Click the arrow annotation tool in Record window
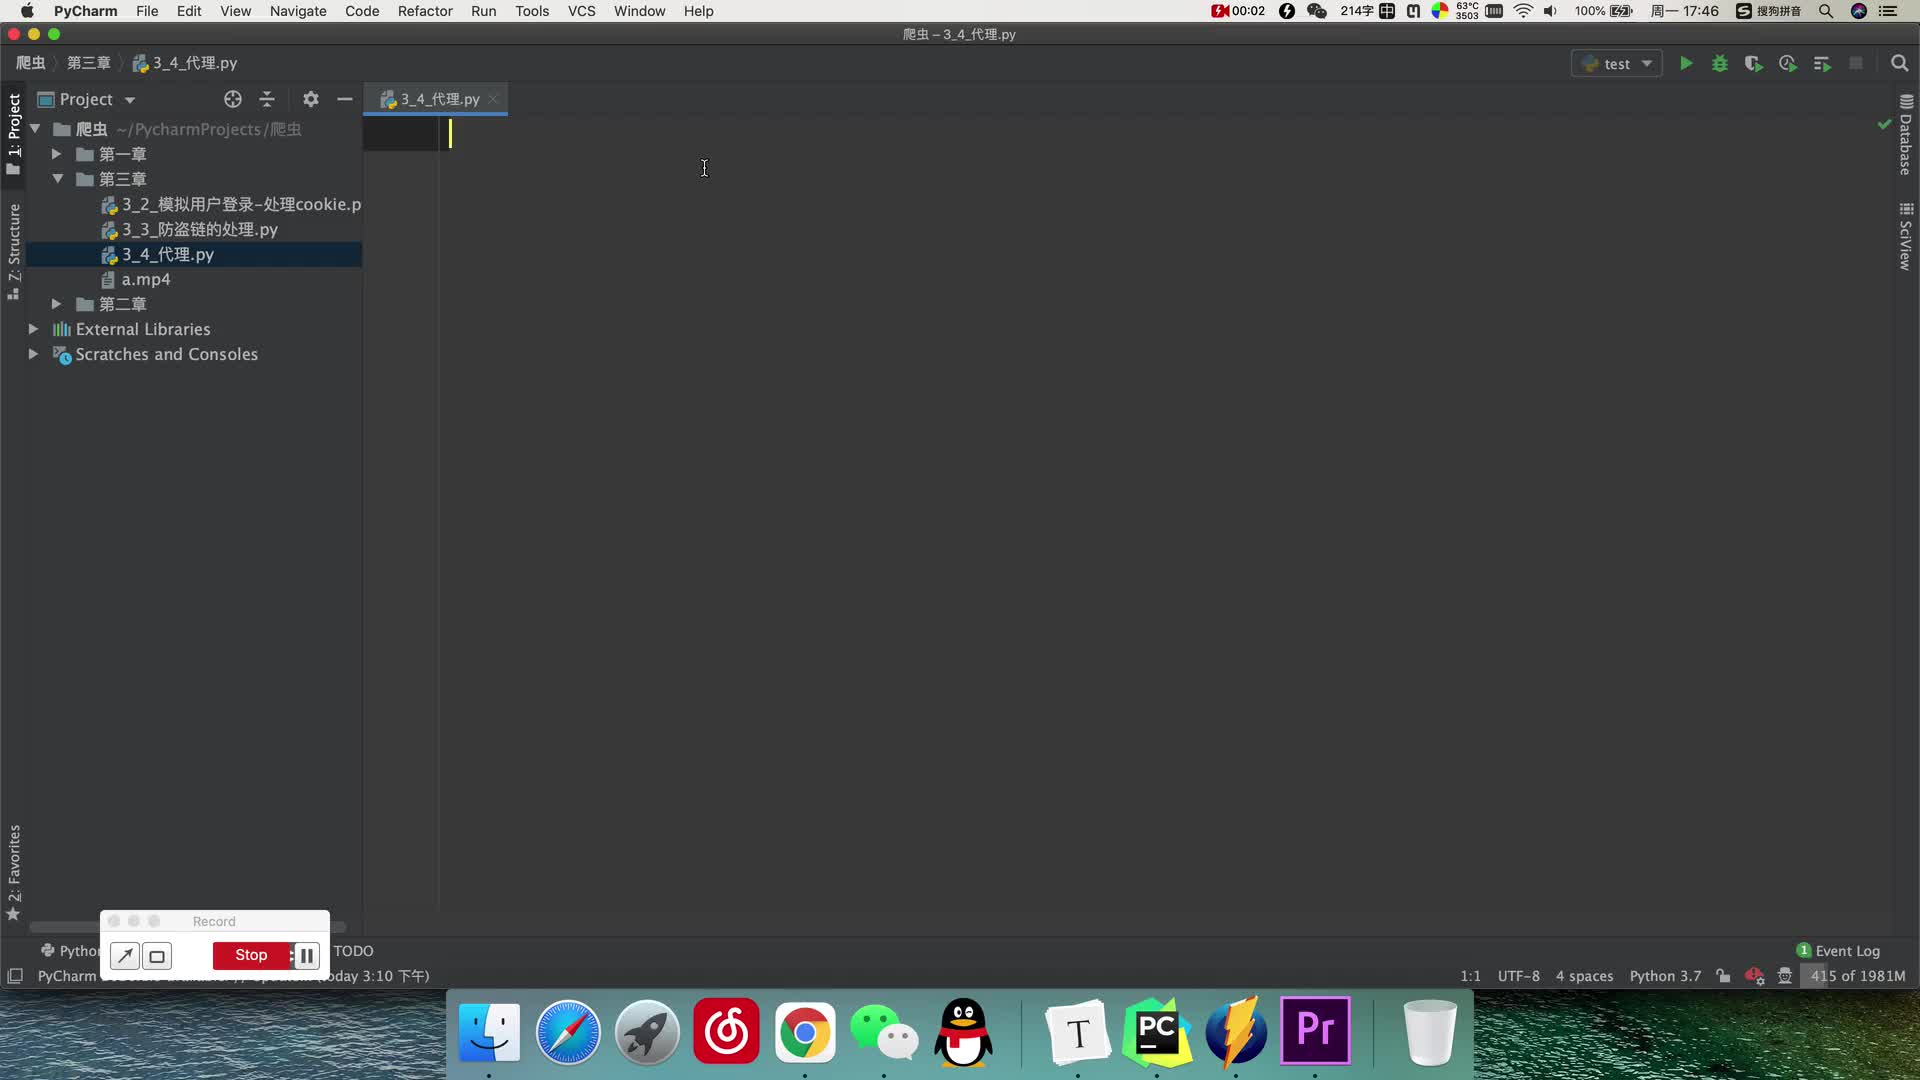Image resolution: width=1920 pixels, height=1080 pixels. [x=125, y=956]
